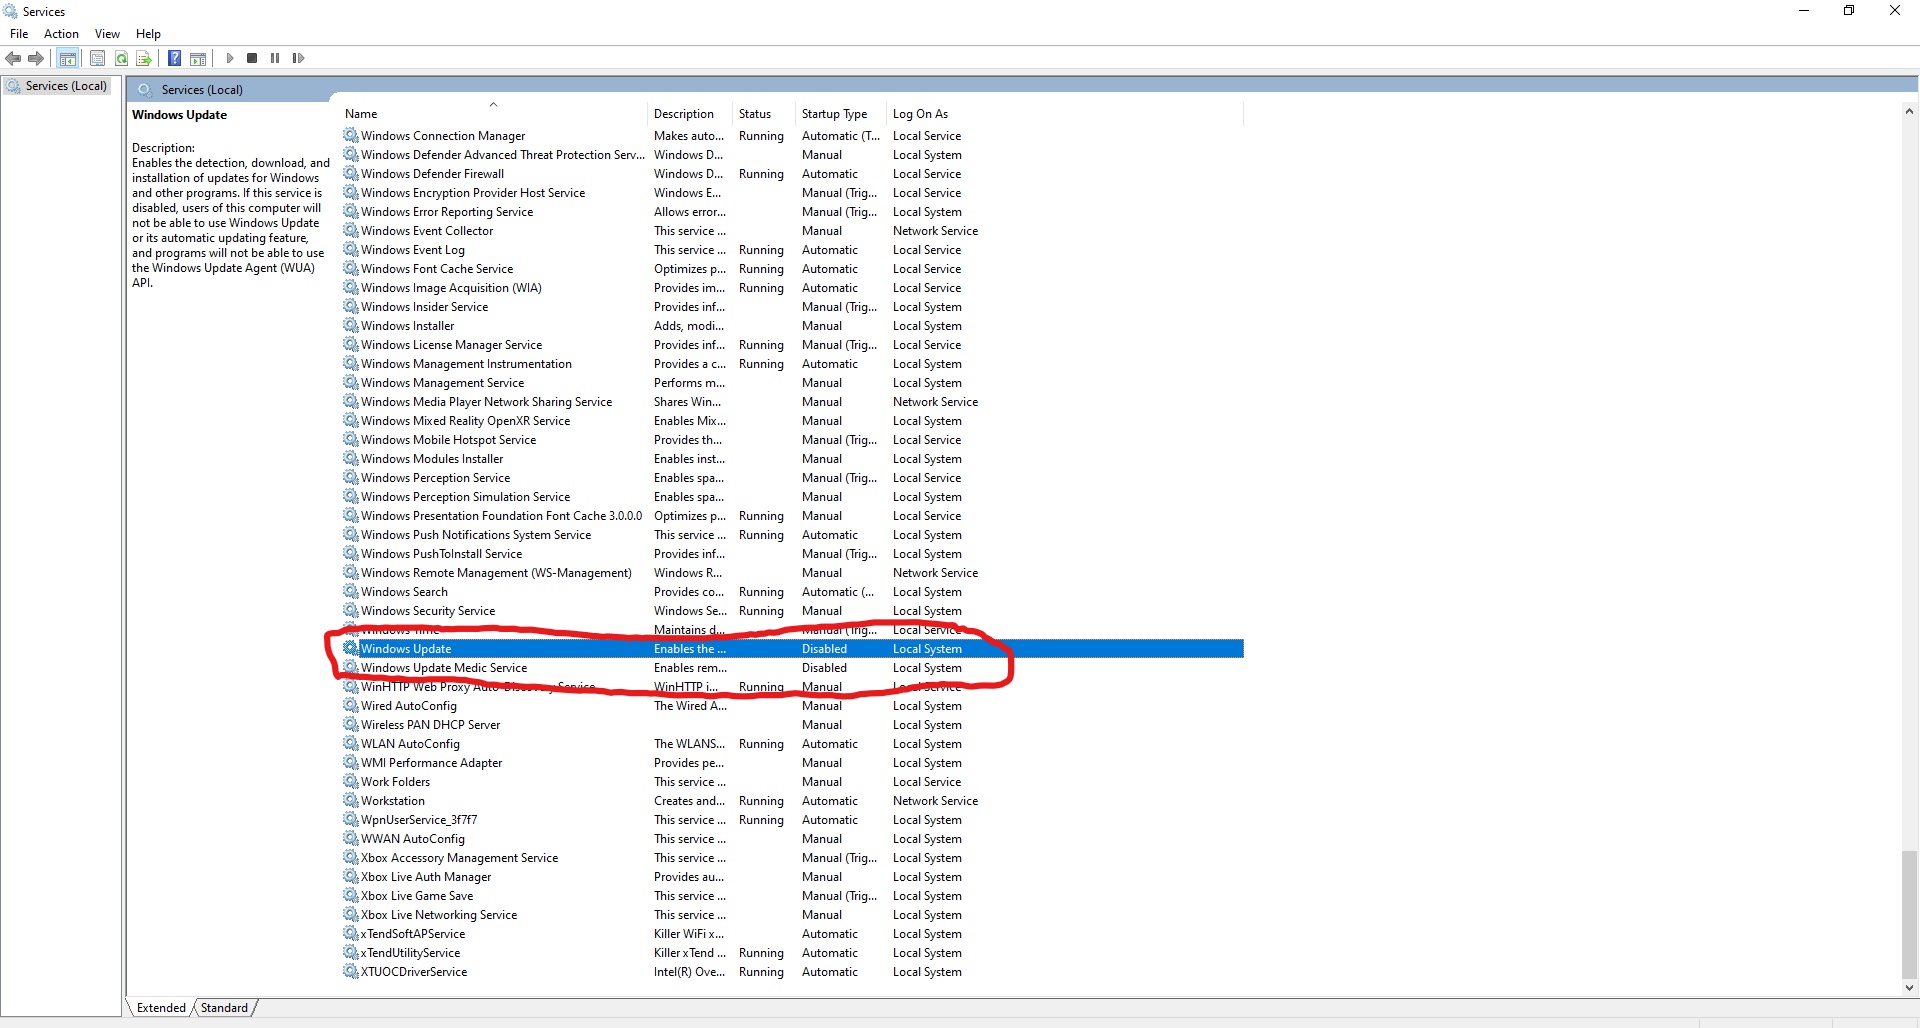Image resolution: width=1920 pixels, height=1028 pixels.
Task: Select Windows Remote Management (WS-Management) row
Action: (792, 572)
